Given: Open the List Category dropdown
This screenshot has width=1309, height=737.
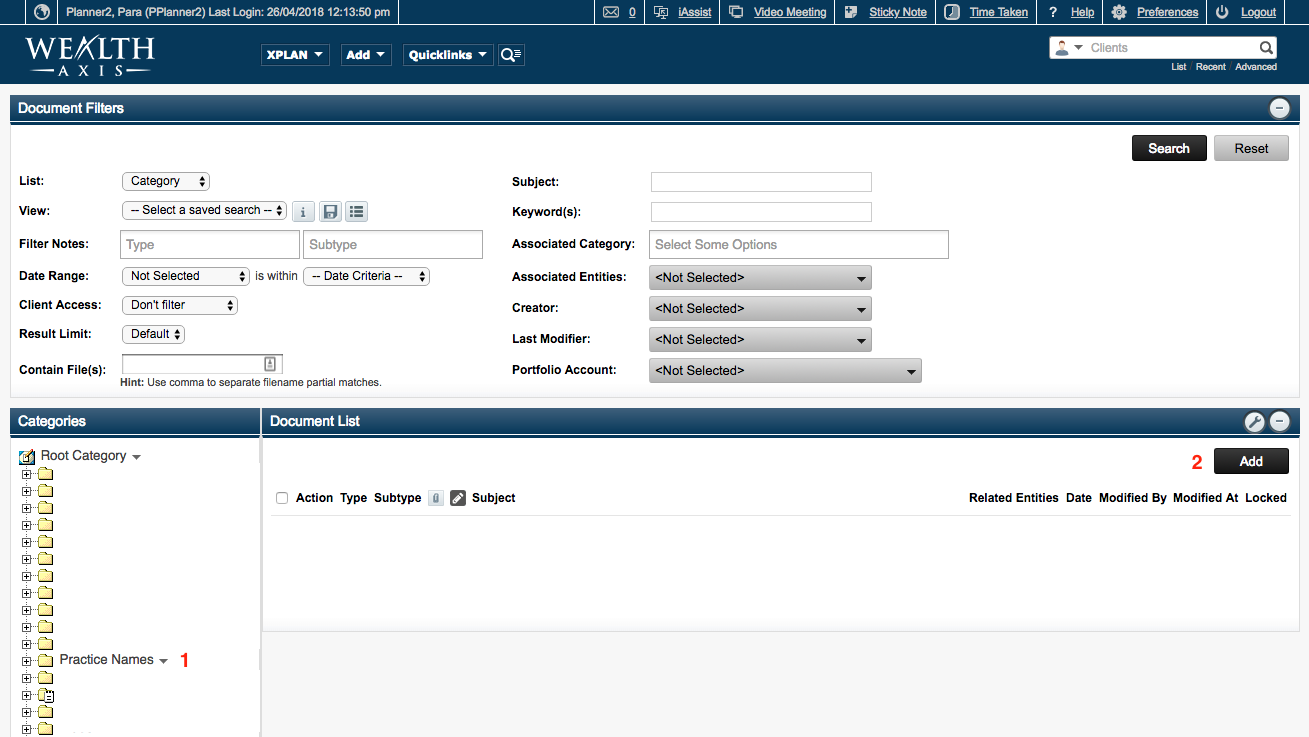Looking at the screenshot, I should point(166,181).
